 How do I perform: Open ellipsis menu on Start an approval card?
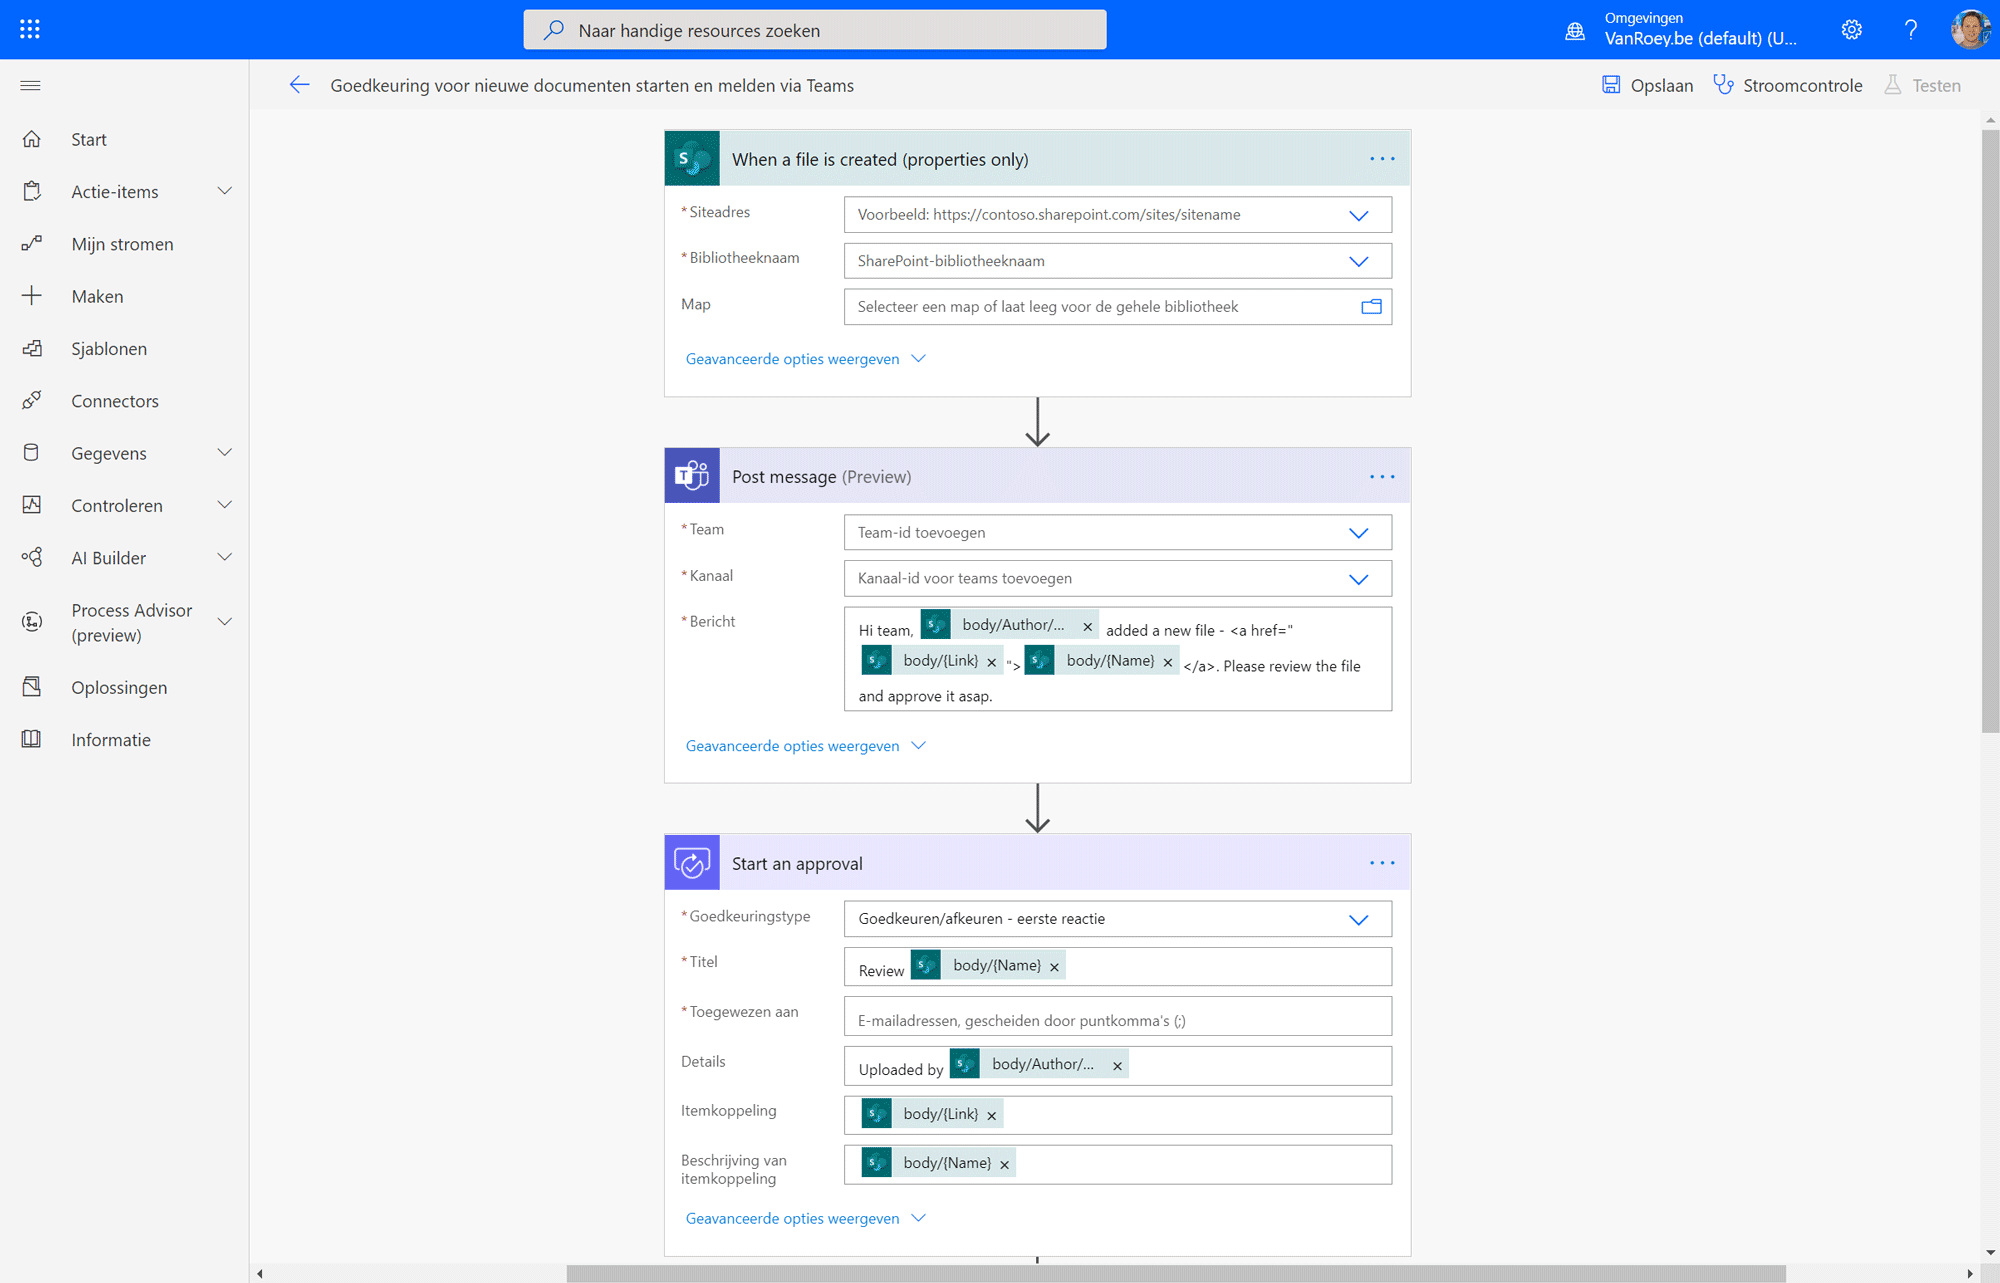click(x=1382, y=863)
